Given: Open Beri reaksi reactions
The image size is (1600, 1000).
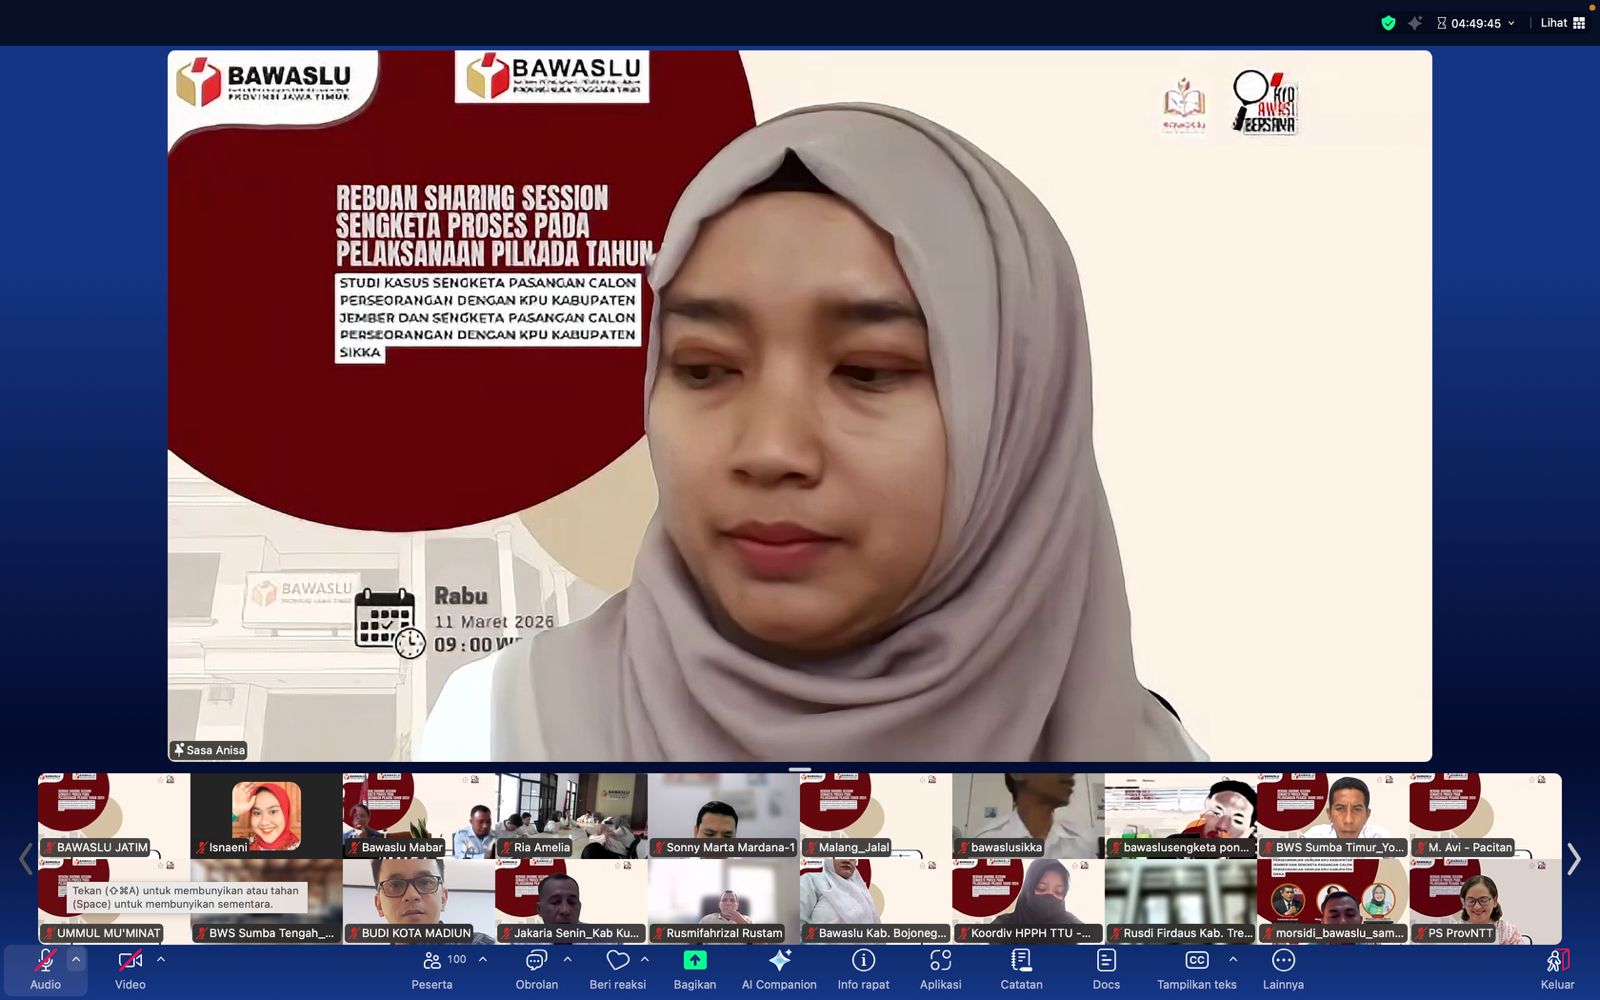Looking at the screenshot, I should coord(618,970).
